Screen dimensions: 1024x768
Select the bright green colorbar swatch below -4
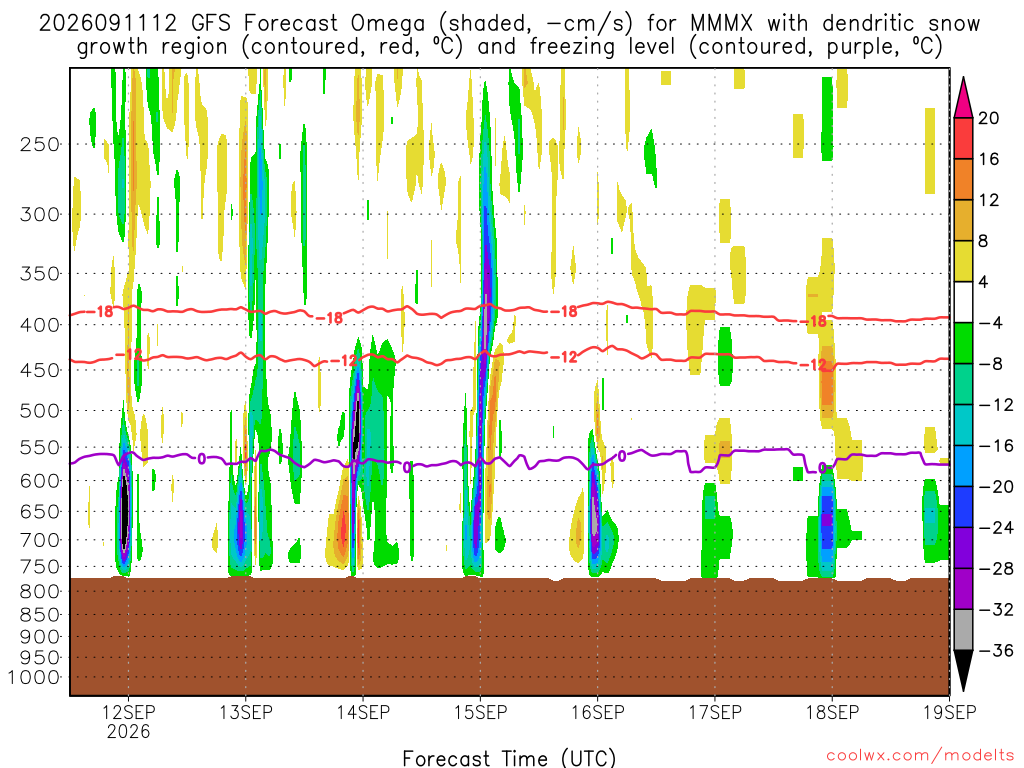(x=963, y=344)
